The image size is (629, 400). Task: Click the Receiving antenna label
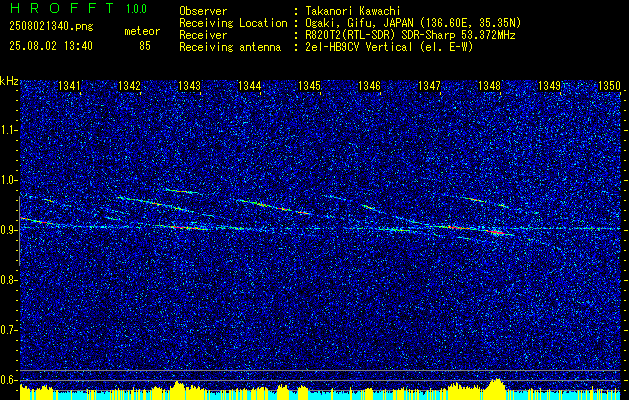[x=230, y=47]
